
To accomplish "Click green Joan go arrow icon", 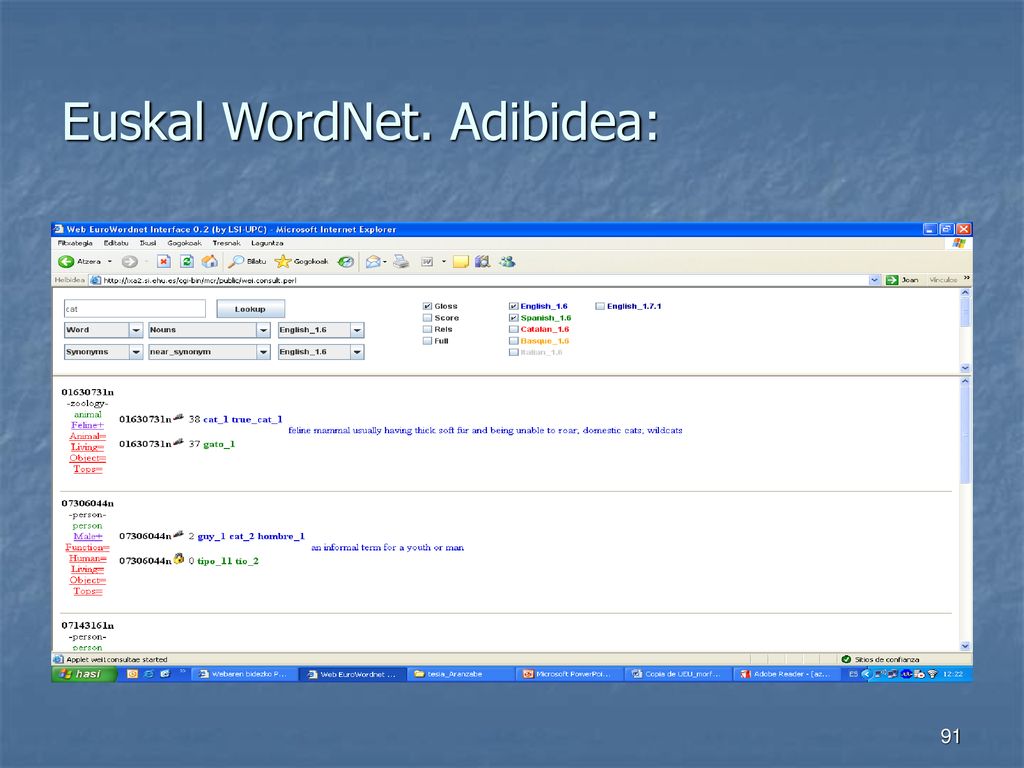I will [x=891, y=280].
